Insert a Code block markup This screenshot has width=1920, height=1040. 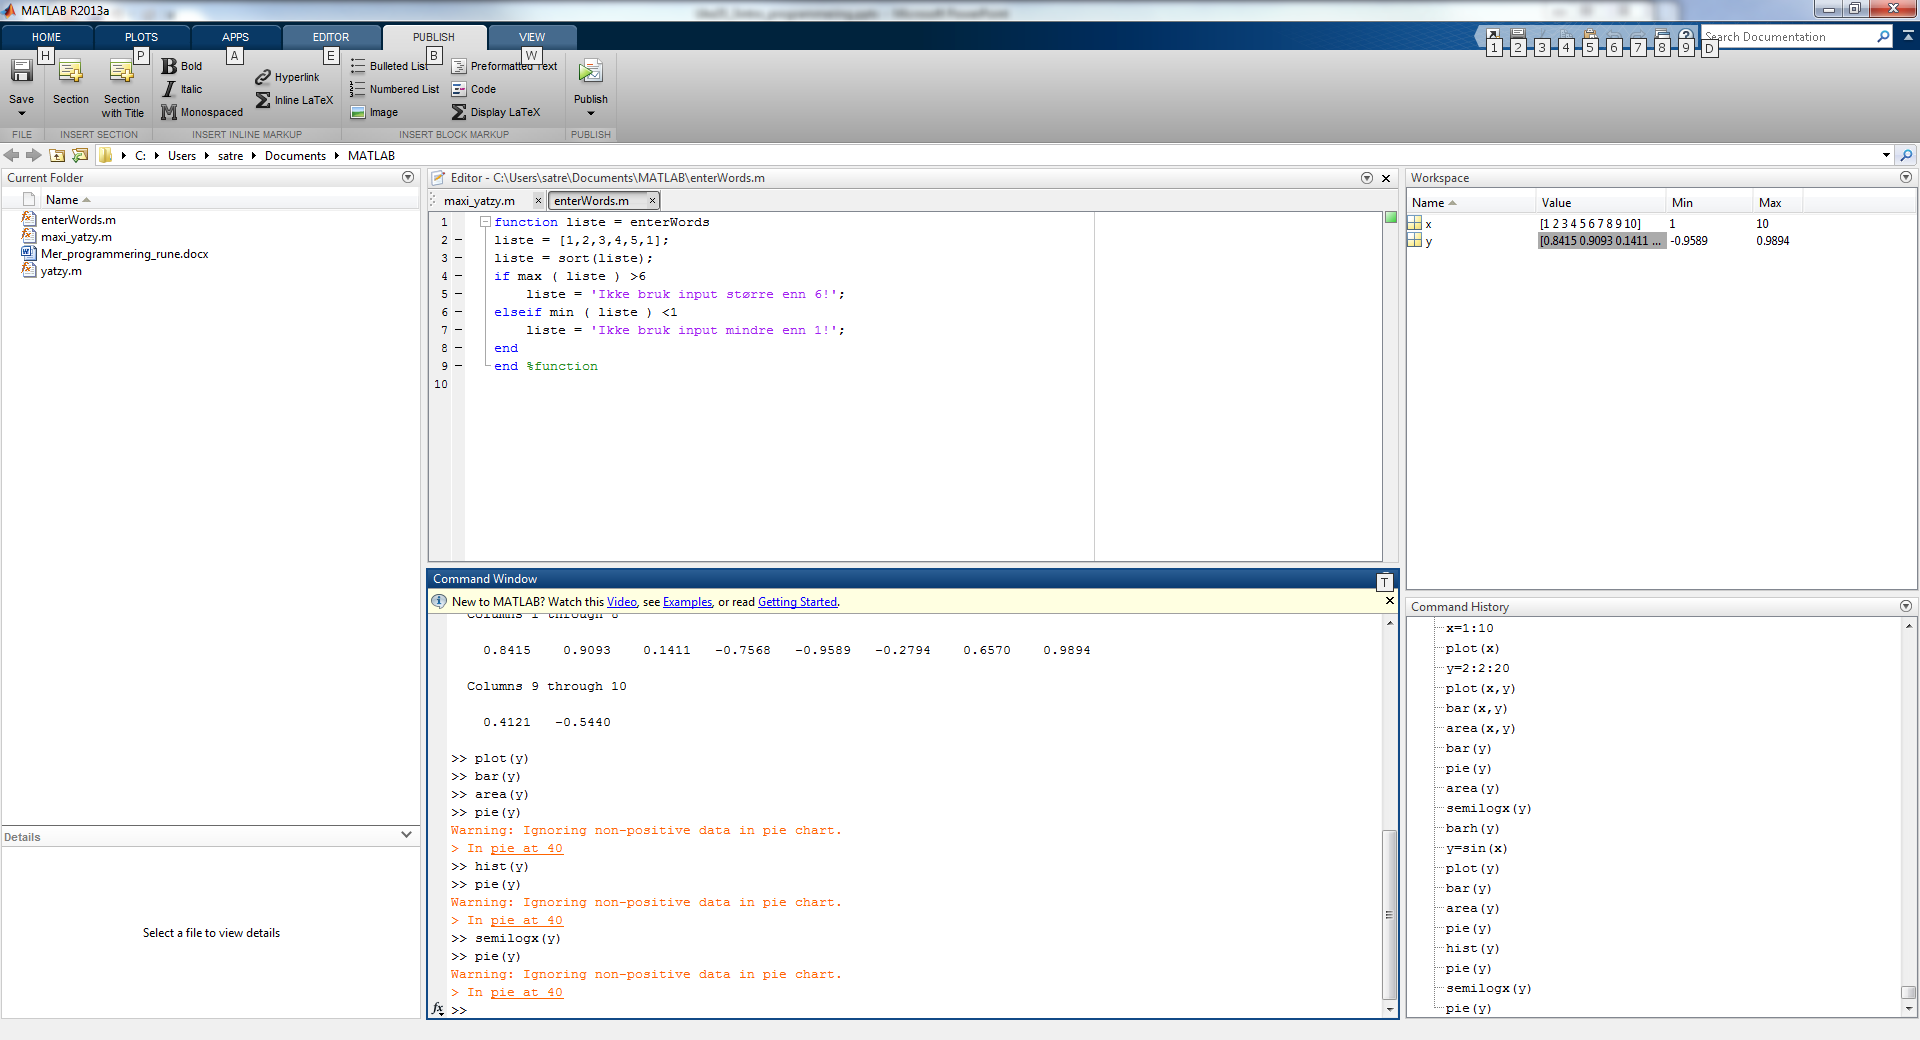(x=474, y=89)
